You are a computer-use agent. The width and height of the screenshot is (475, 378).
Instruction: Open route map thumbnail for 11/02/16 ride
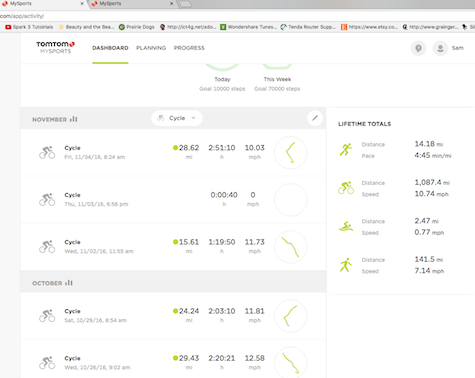(291, 247)
